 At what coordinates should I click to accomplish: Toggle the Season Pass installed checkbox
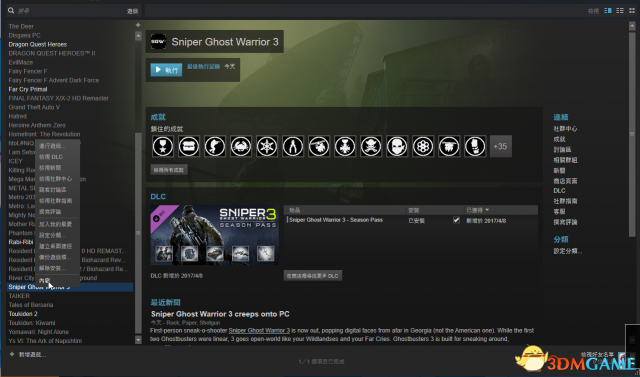point(456,220)
